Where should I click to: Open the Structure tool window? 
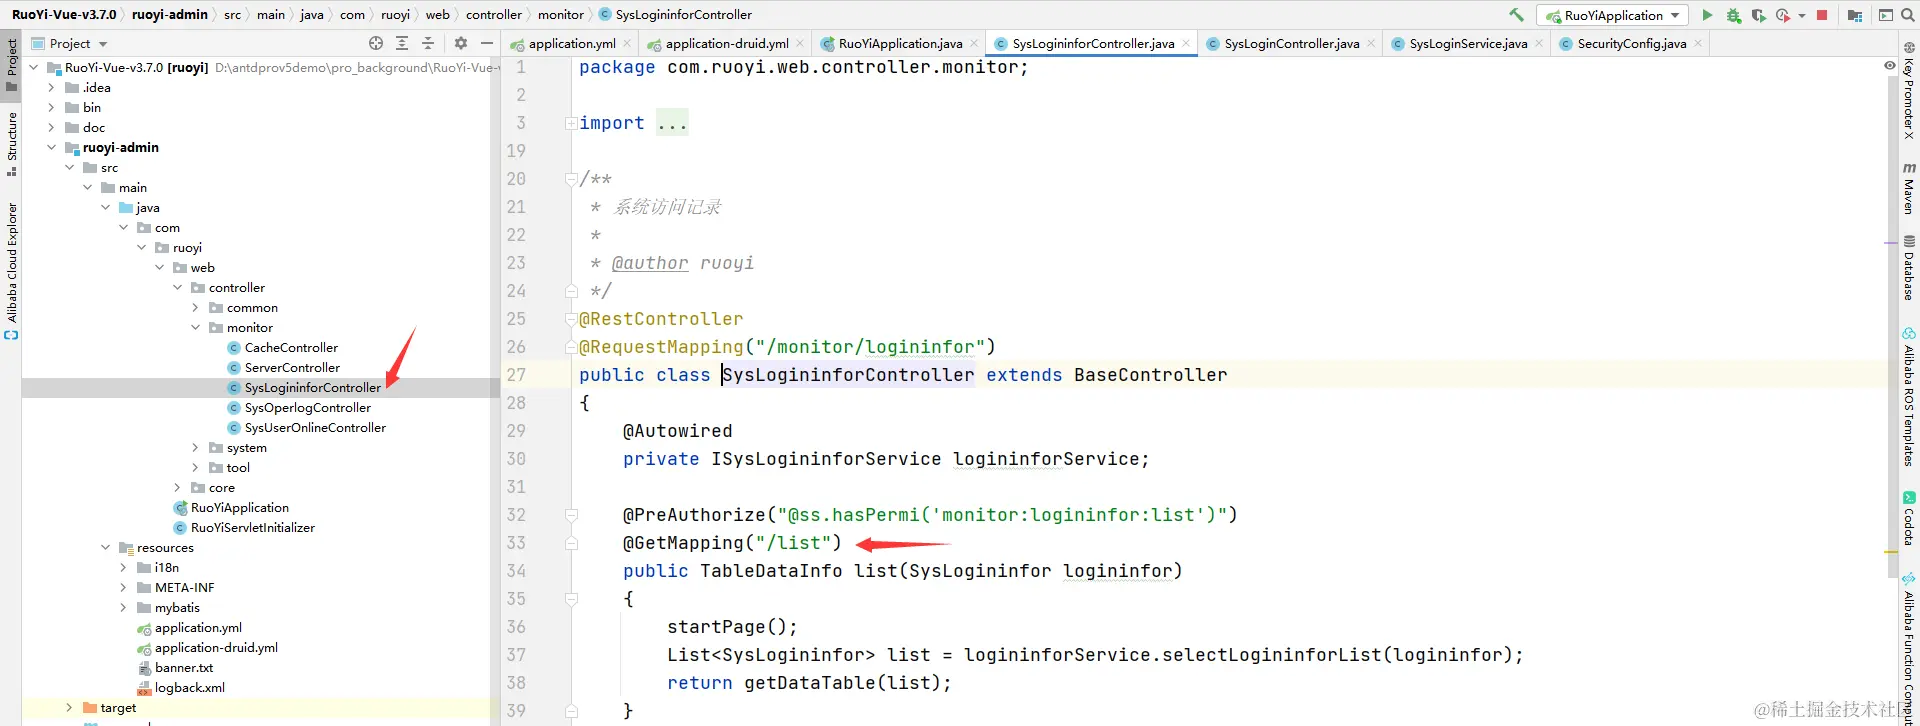(x=12, y=143)
